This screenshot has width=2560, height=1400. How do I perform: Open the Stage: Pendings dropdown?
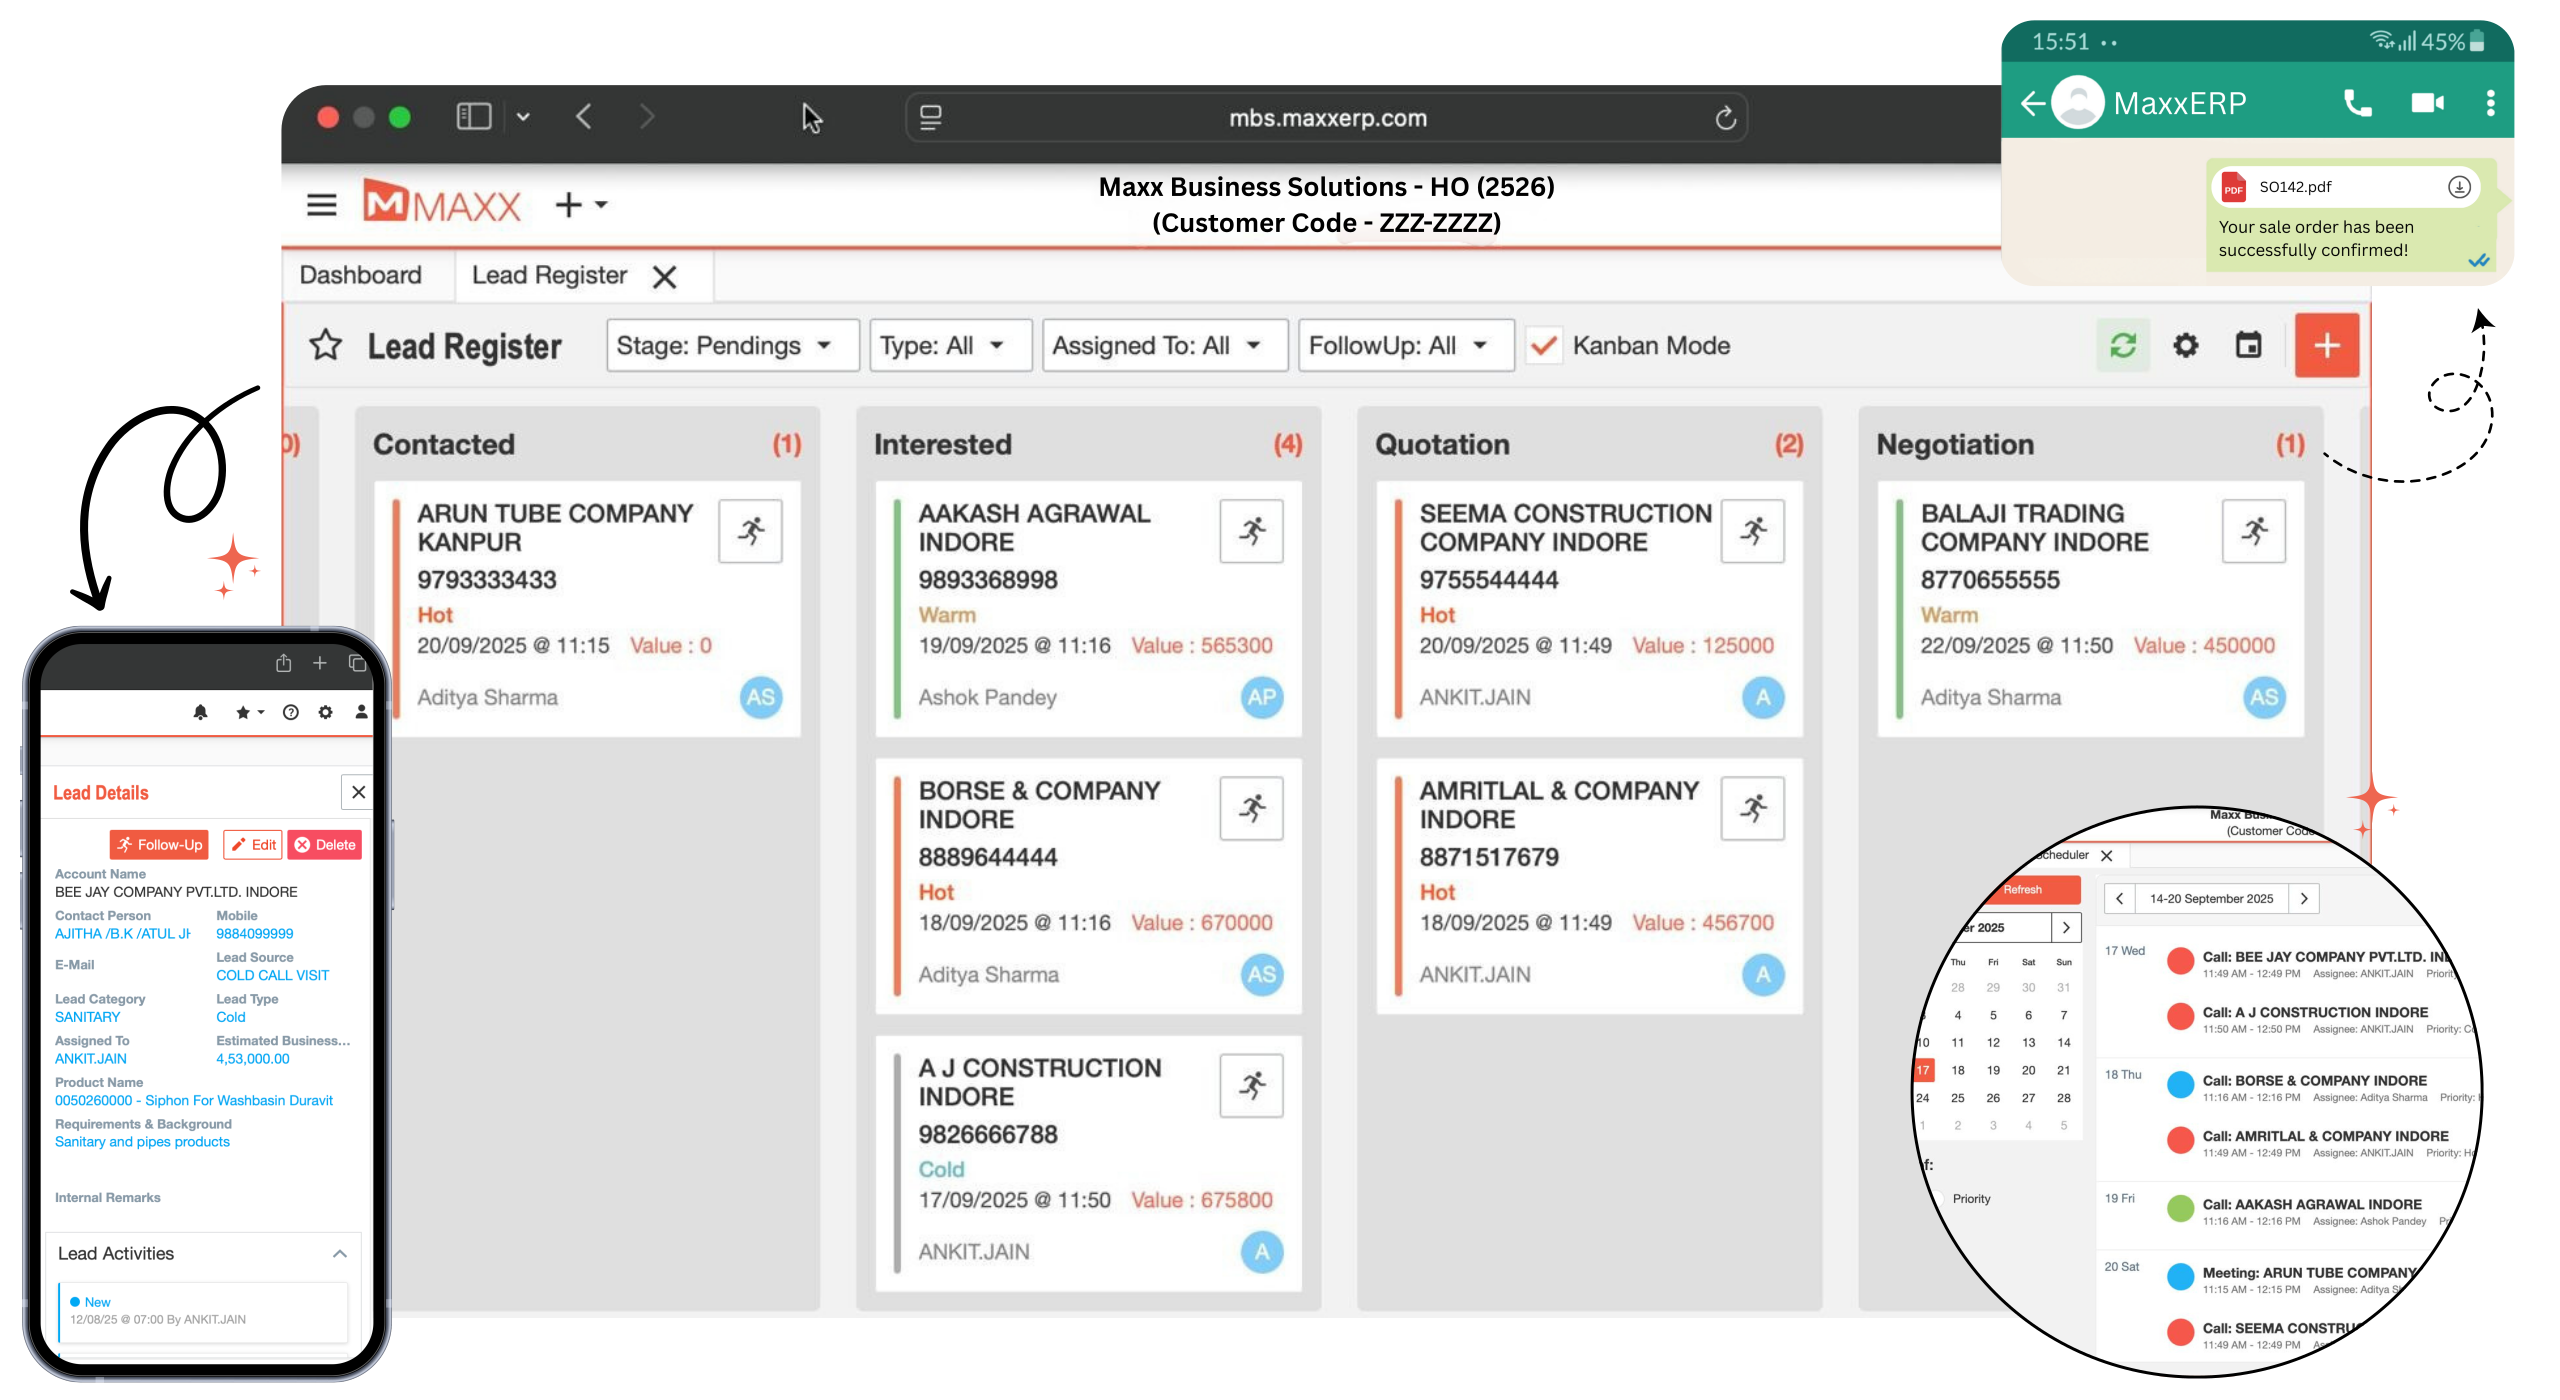(732, 346)
